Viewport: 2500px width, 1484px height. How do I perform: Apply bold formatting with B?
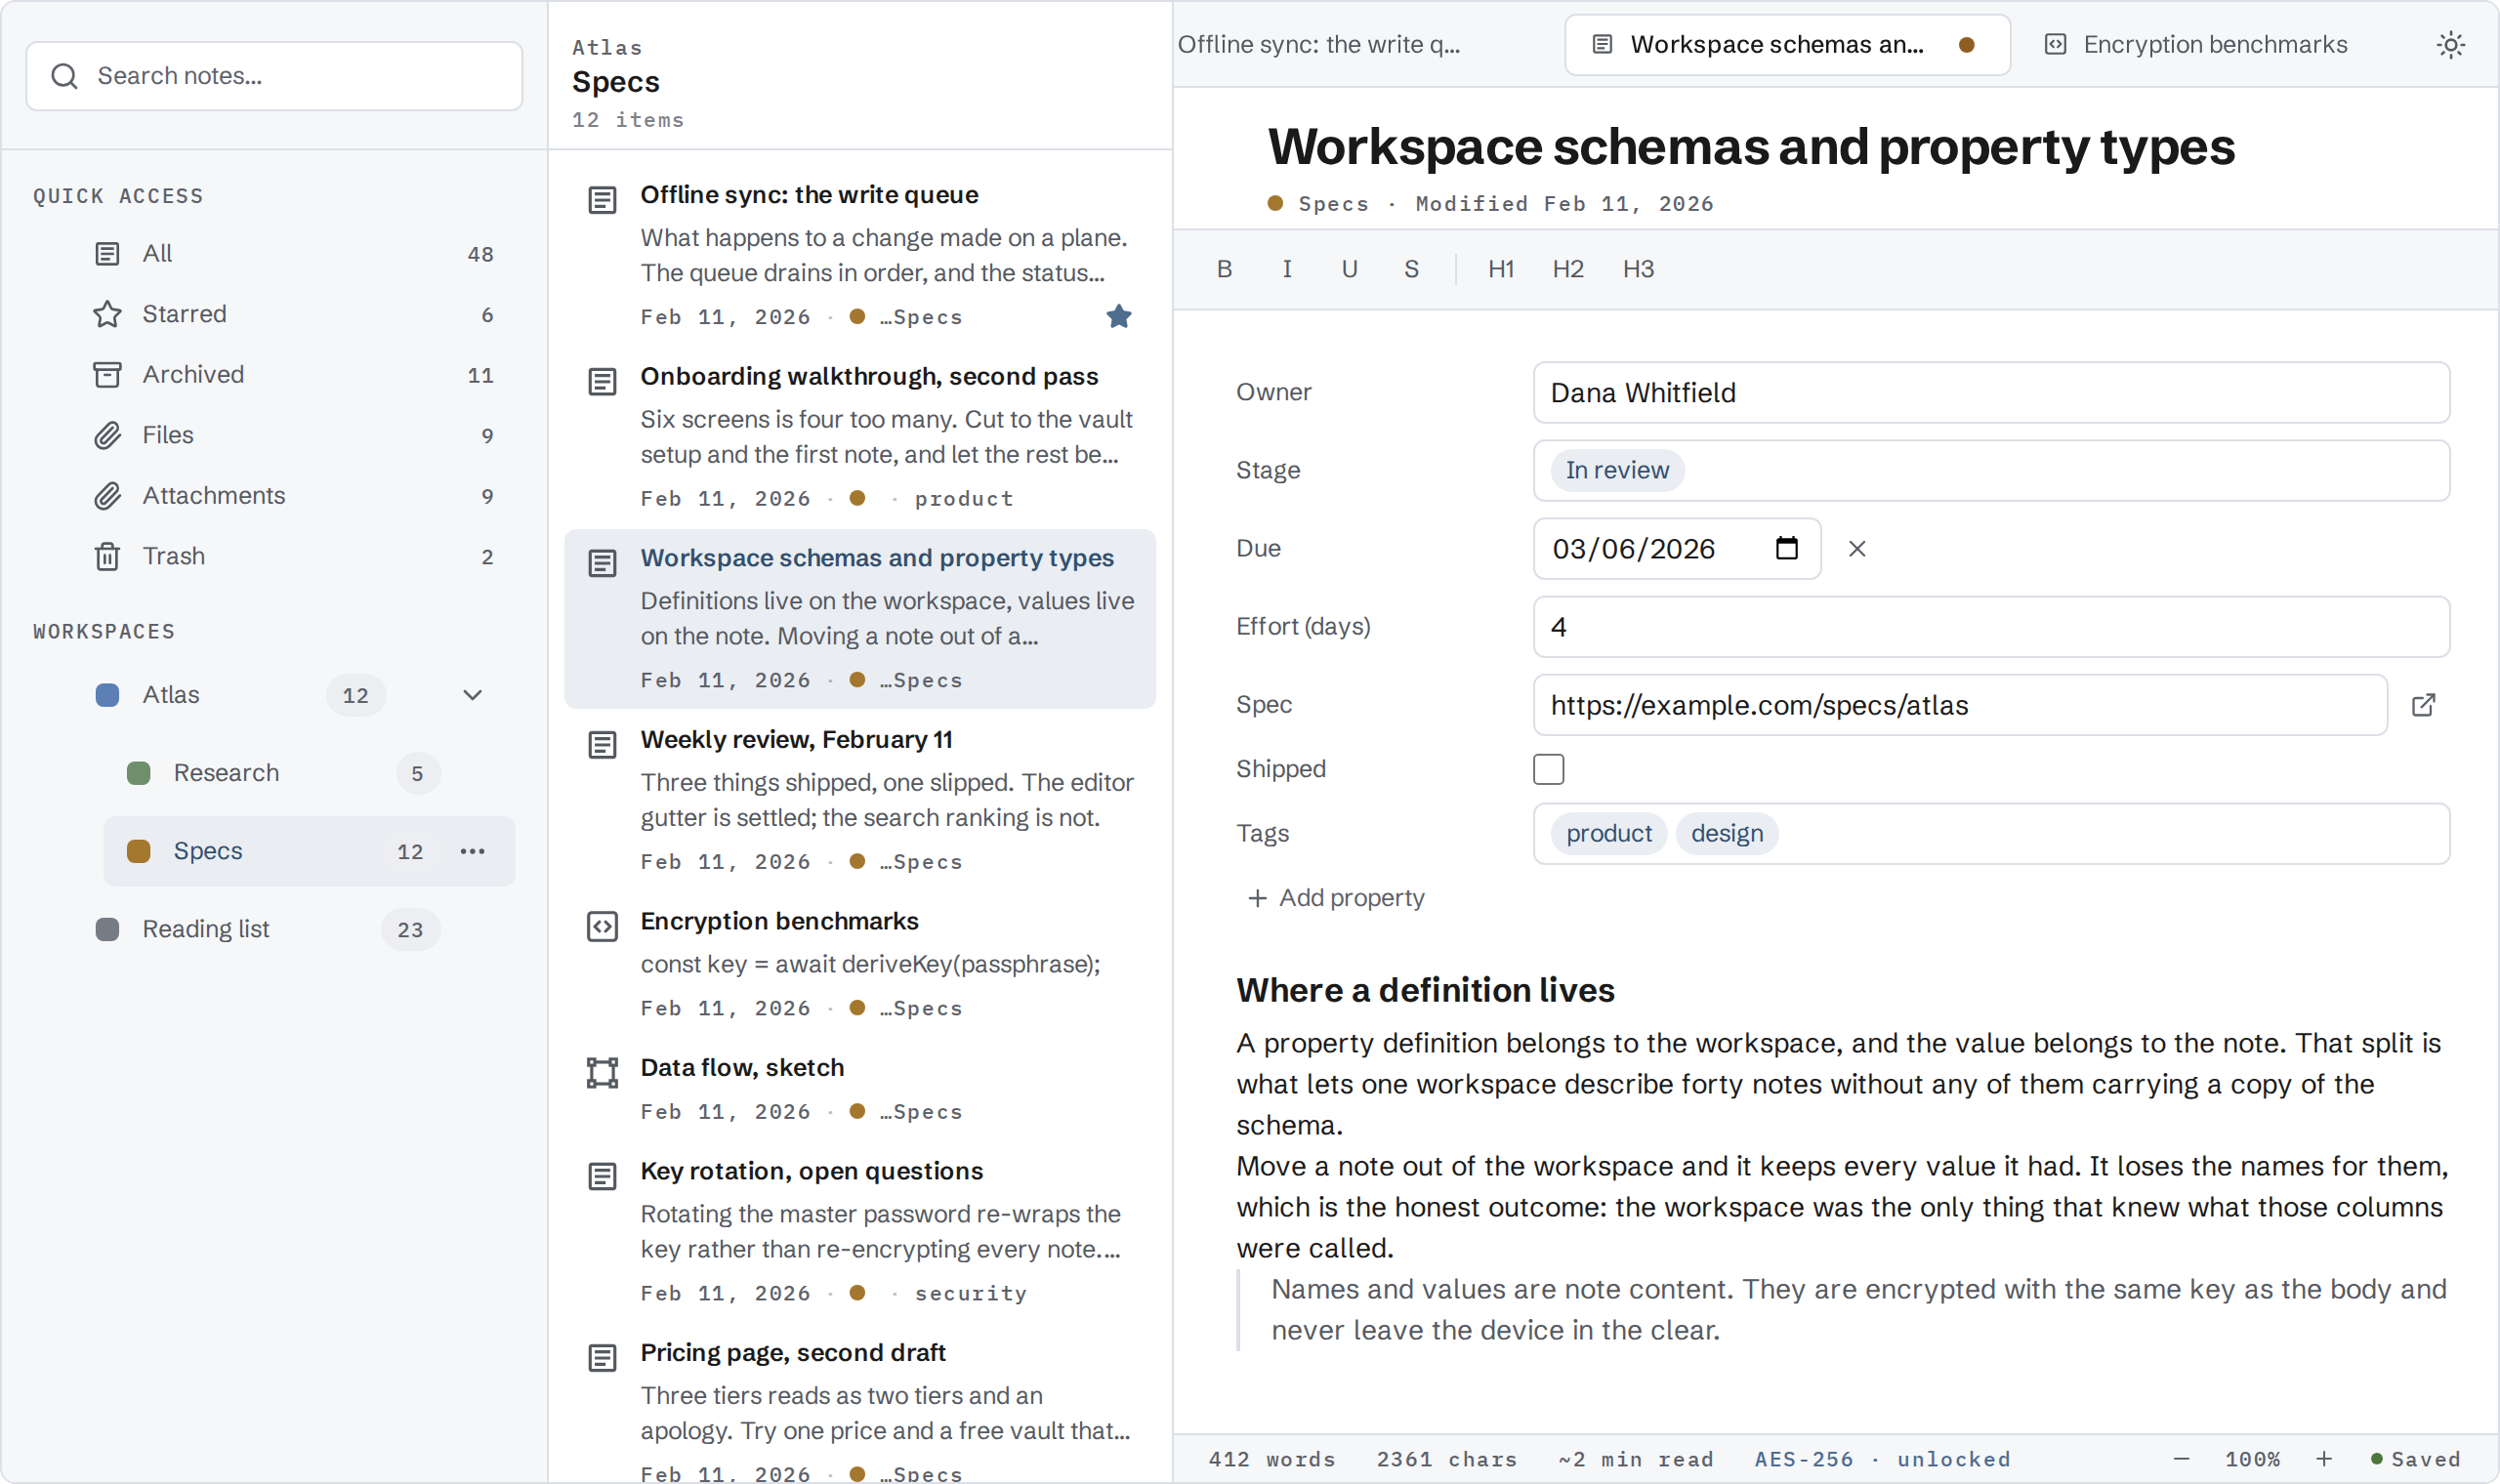point(1224,269)
